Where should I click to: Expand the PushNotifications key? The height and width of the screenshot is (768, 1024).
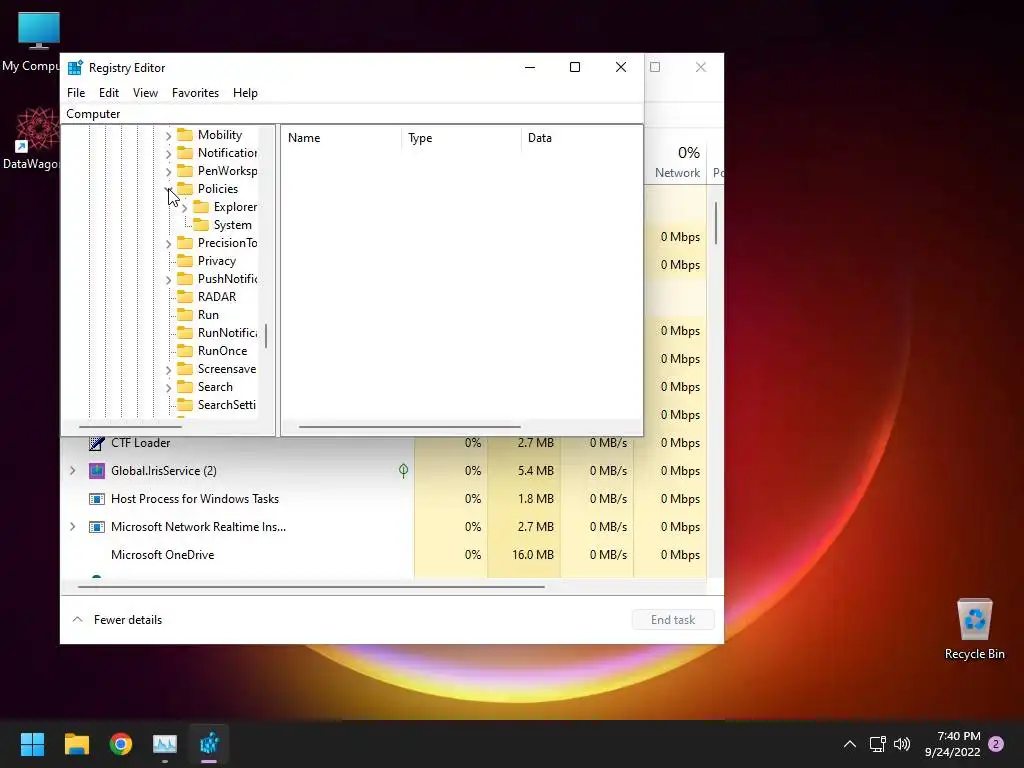tap(168, 280)
